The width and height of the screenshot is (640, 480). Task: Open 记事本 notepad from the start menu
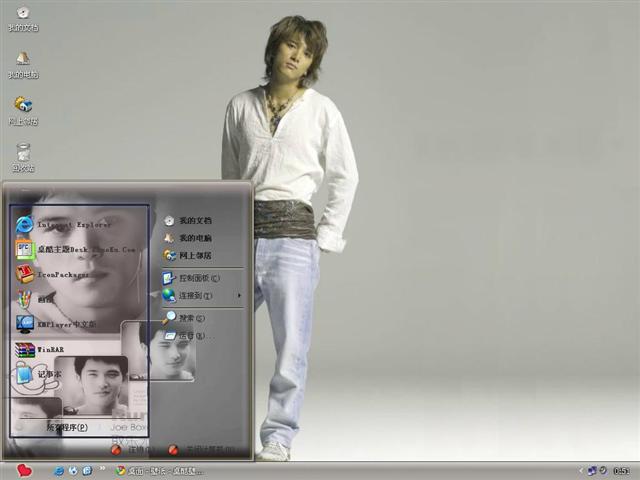click(38, 374)
